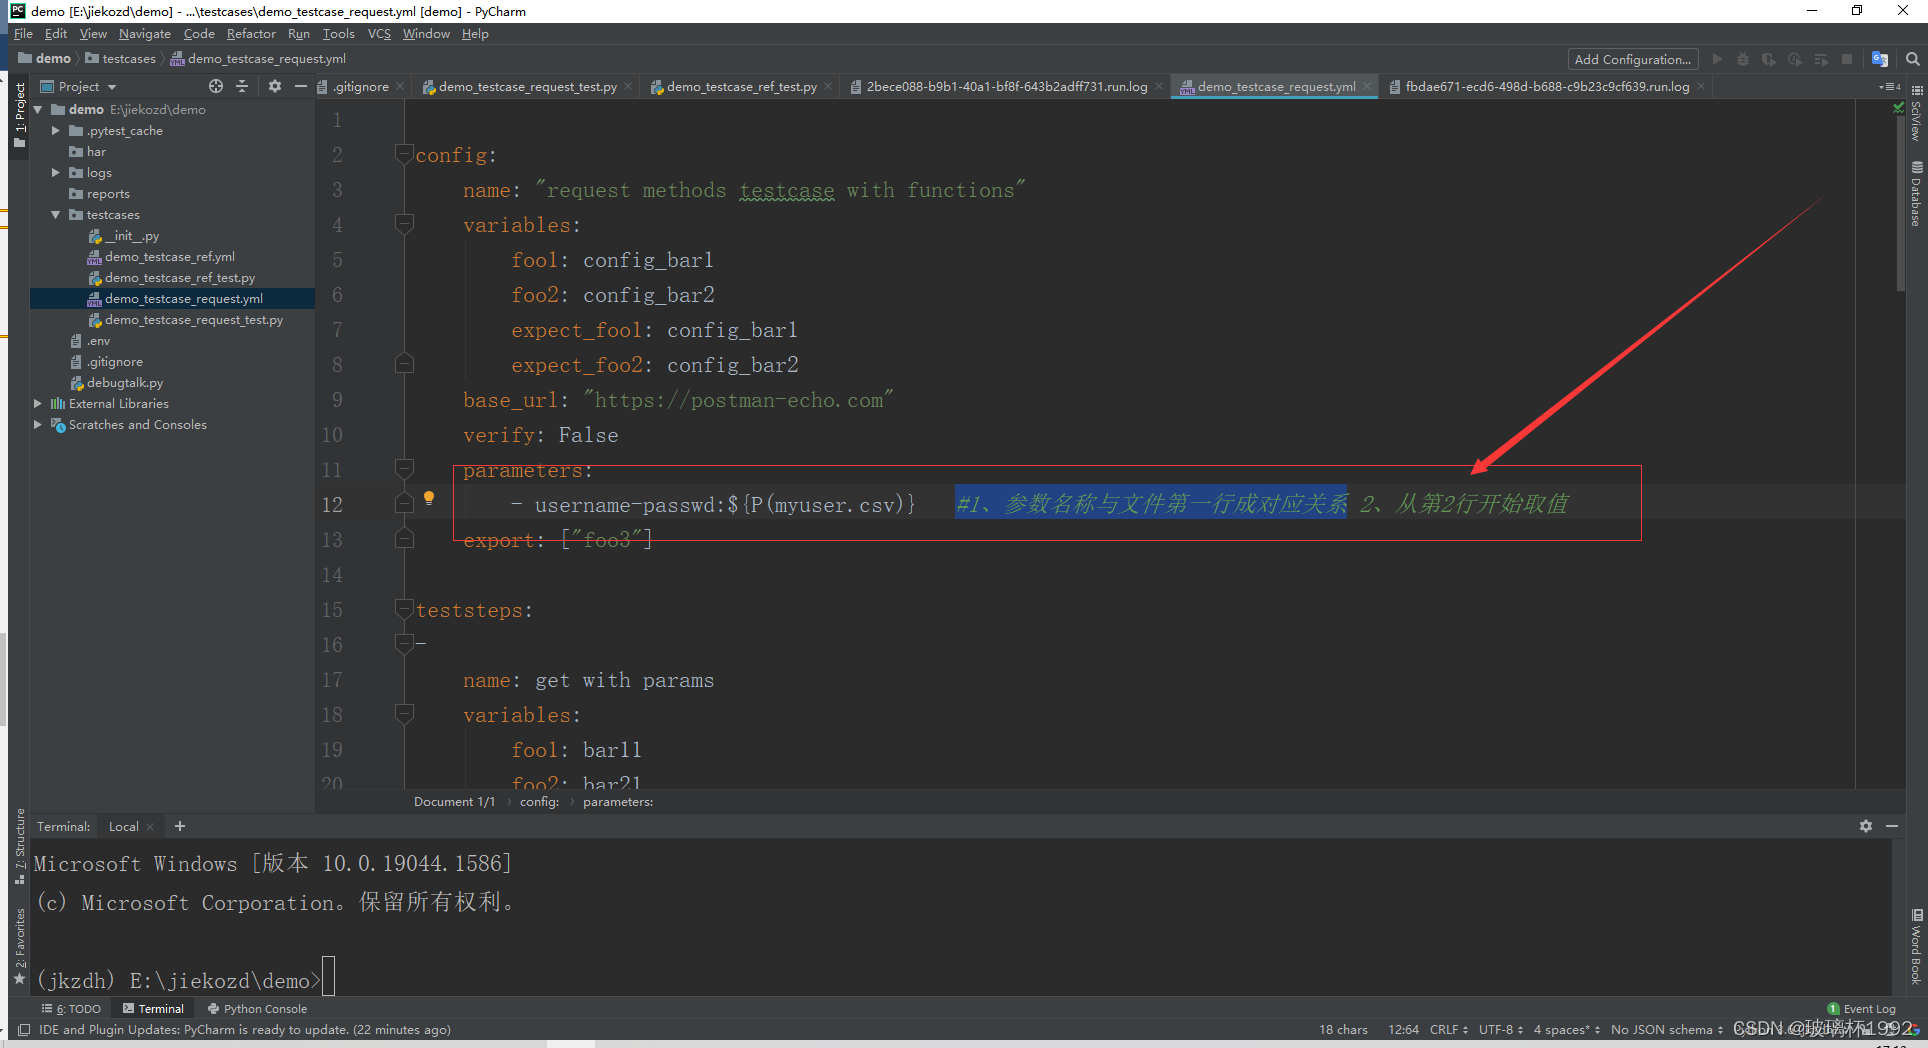Fold the config block at line 2

click(x=404, y=154)
